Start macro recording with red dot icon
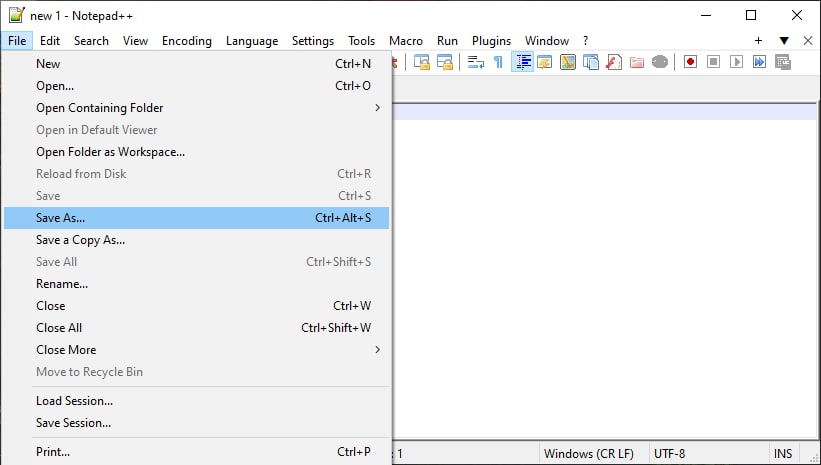Viewport: 821px width, 465px height. pos(690,62)
